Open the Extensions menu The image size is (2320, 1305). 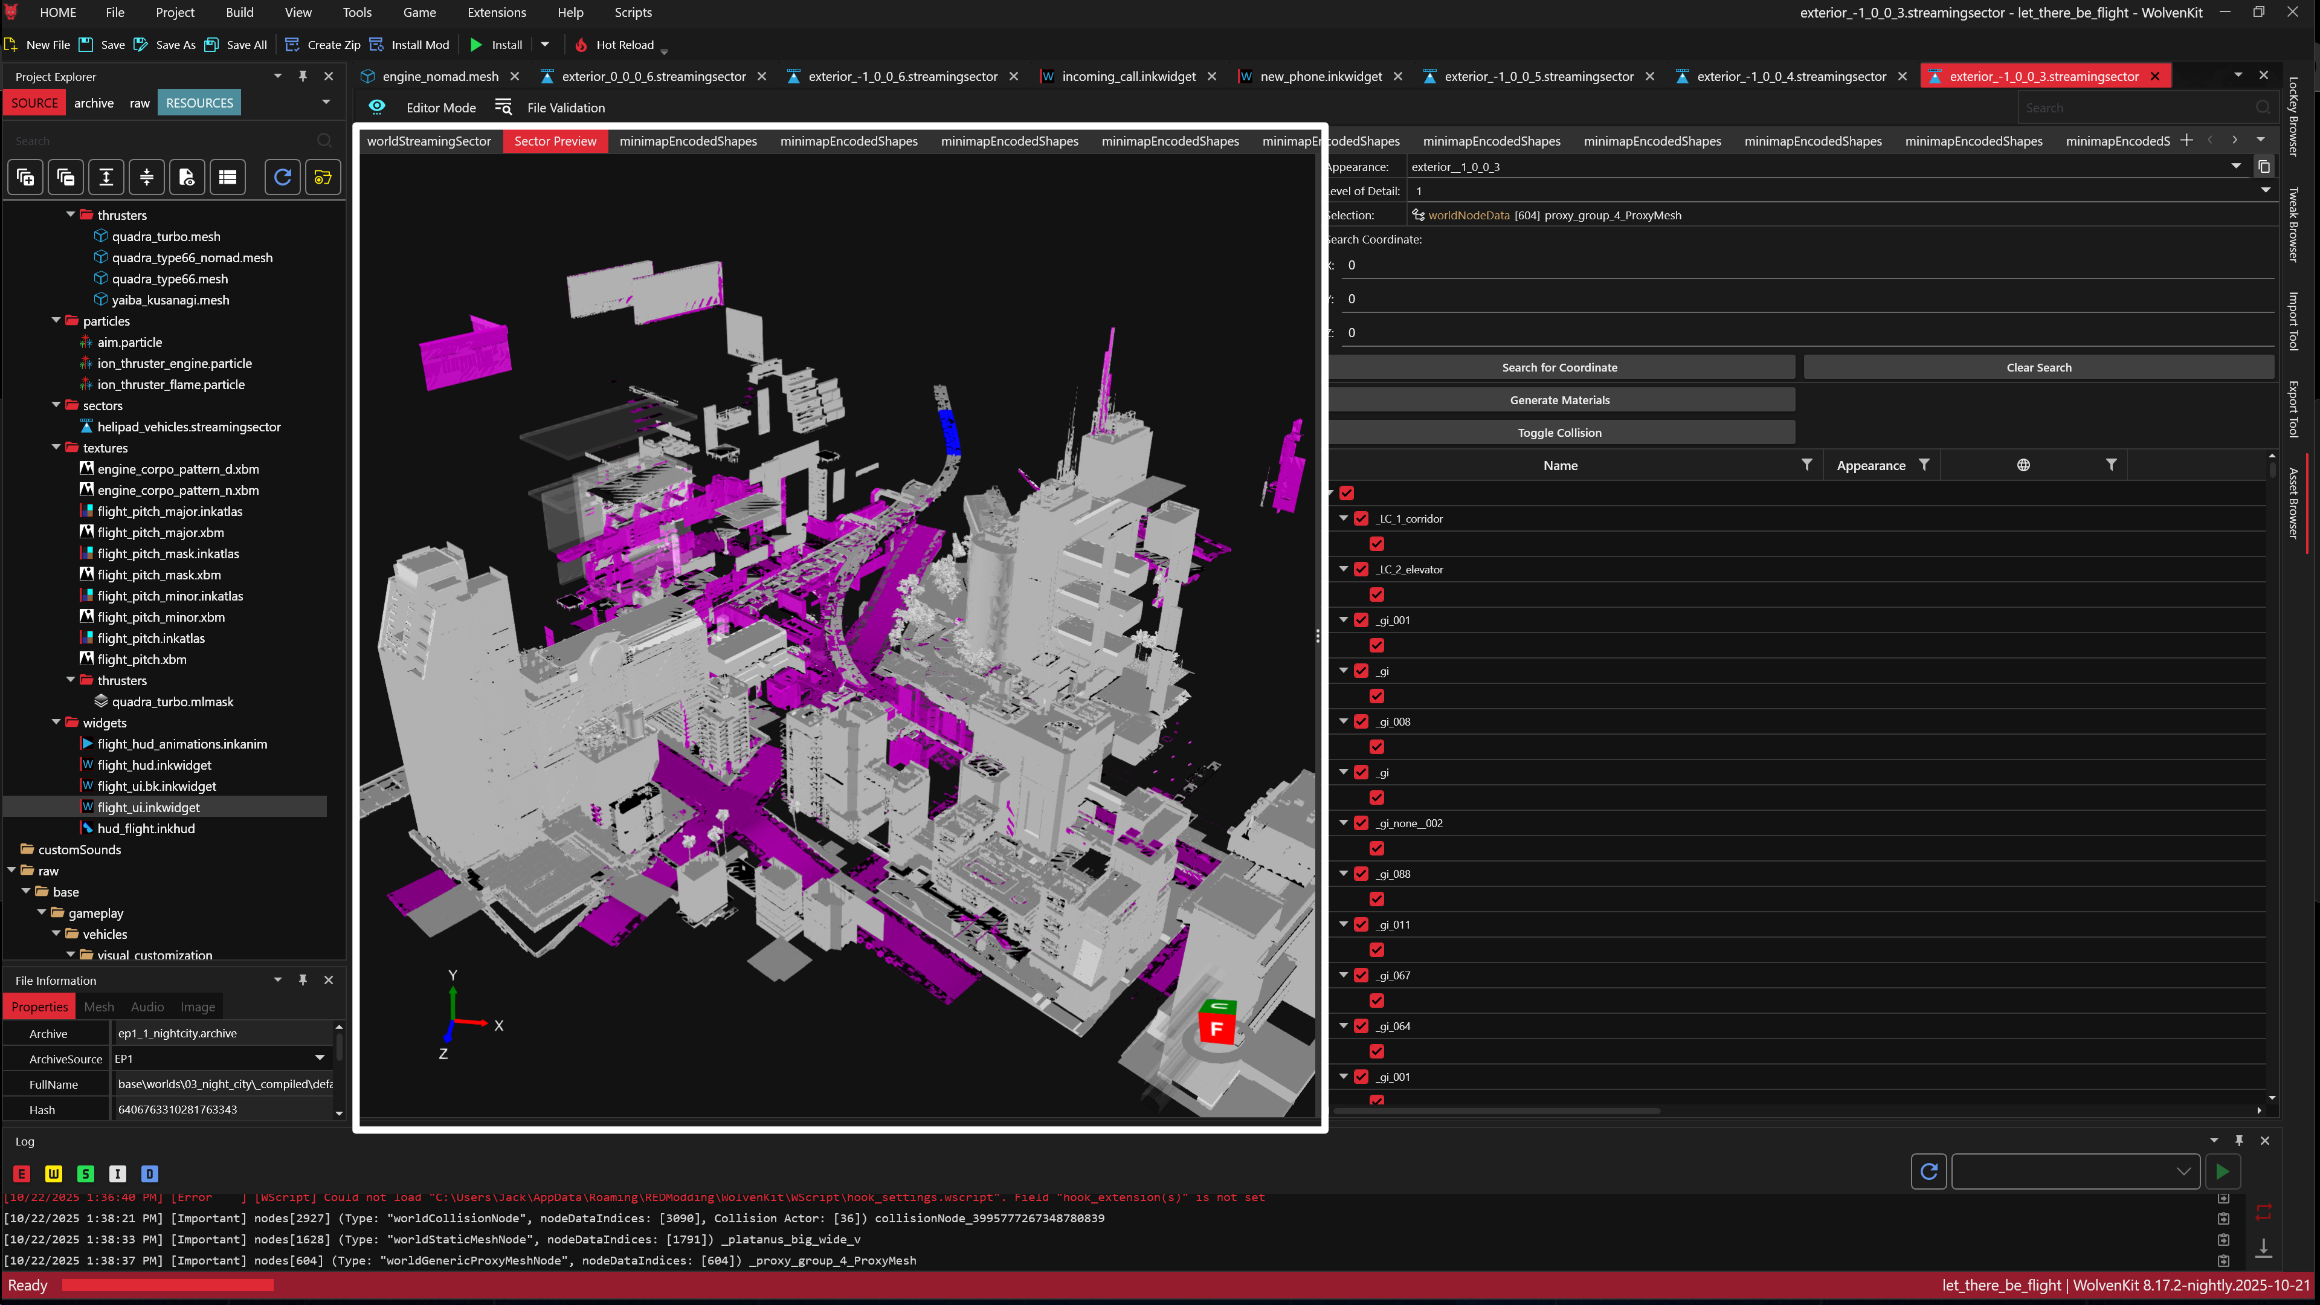(496, 12)
